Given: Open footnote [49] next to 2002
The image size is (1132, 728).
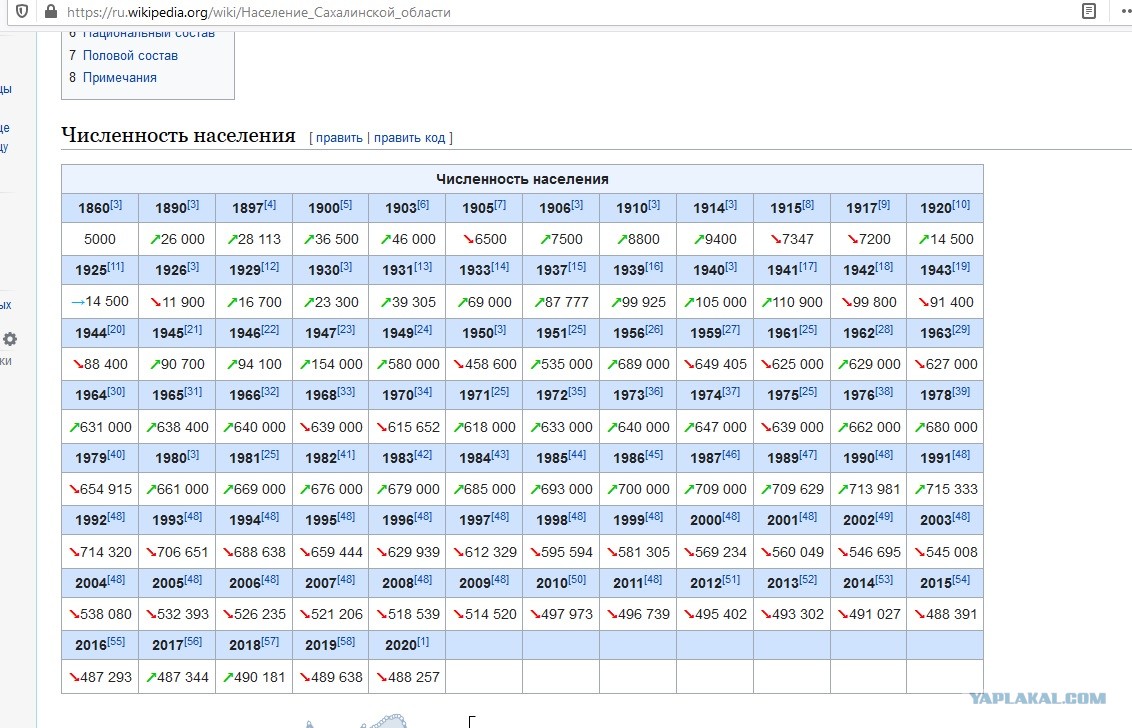Looking at the screenshot, I should [x=884, y=516].
